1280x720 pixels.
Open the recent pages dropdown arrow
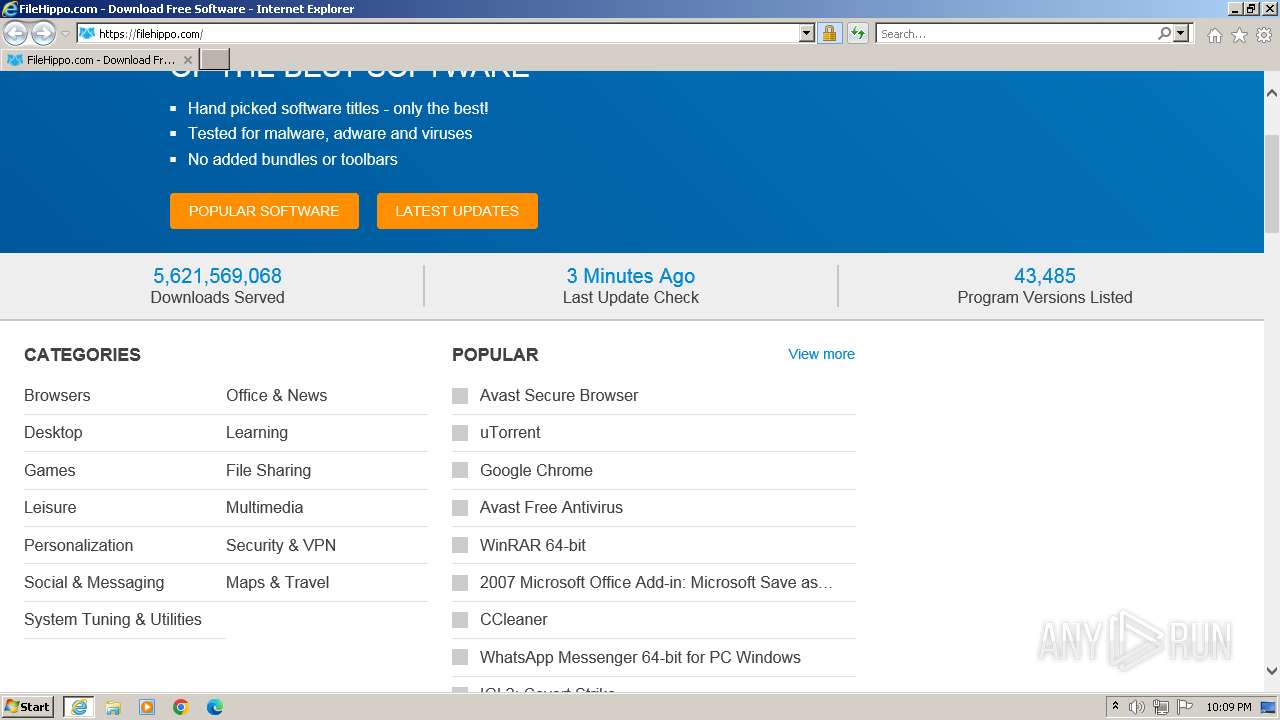pos(65,34)
